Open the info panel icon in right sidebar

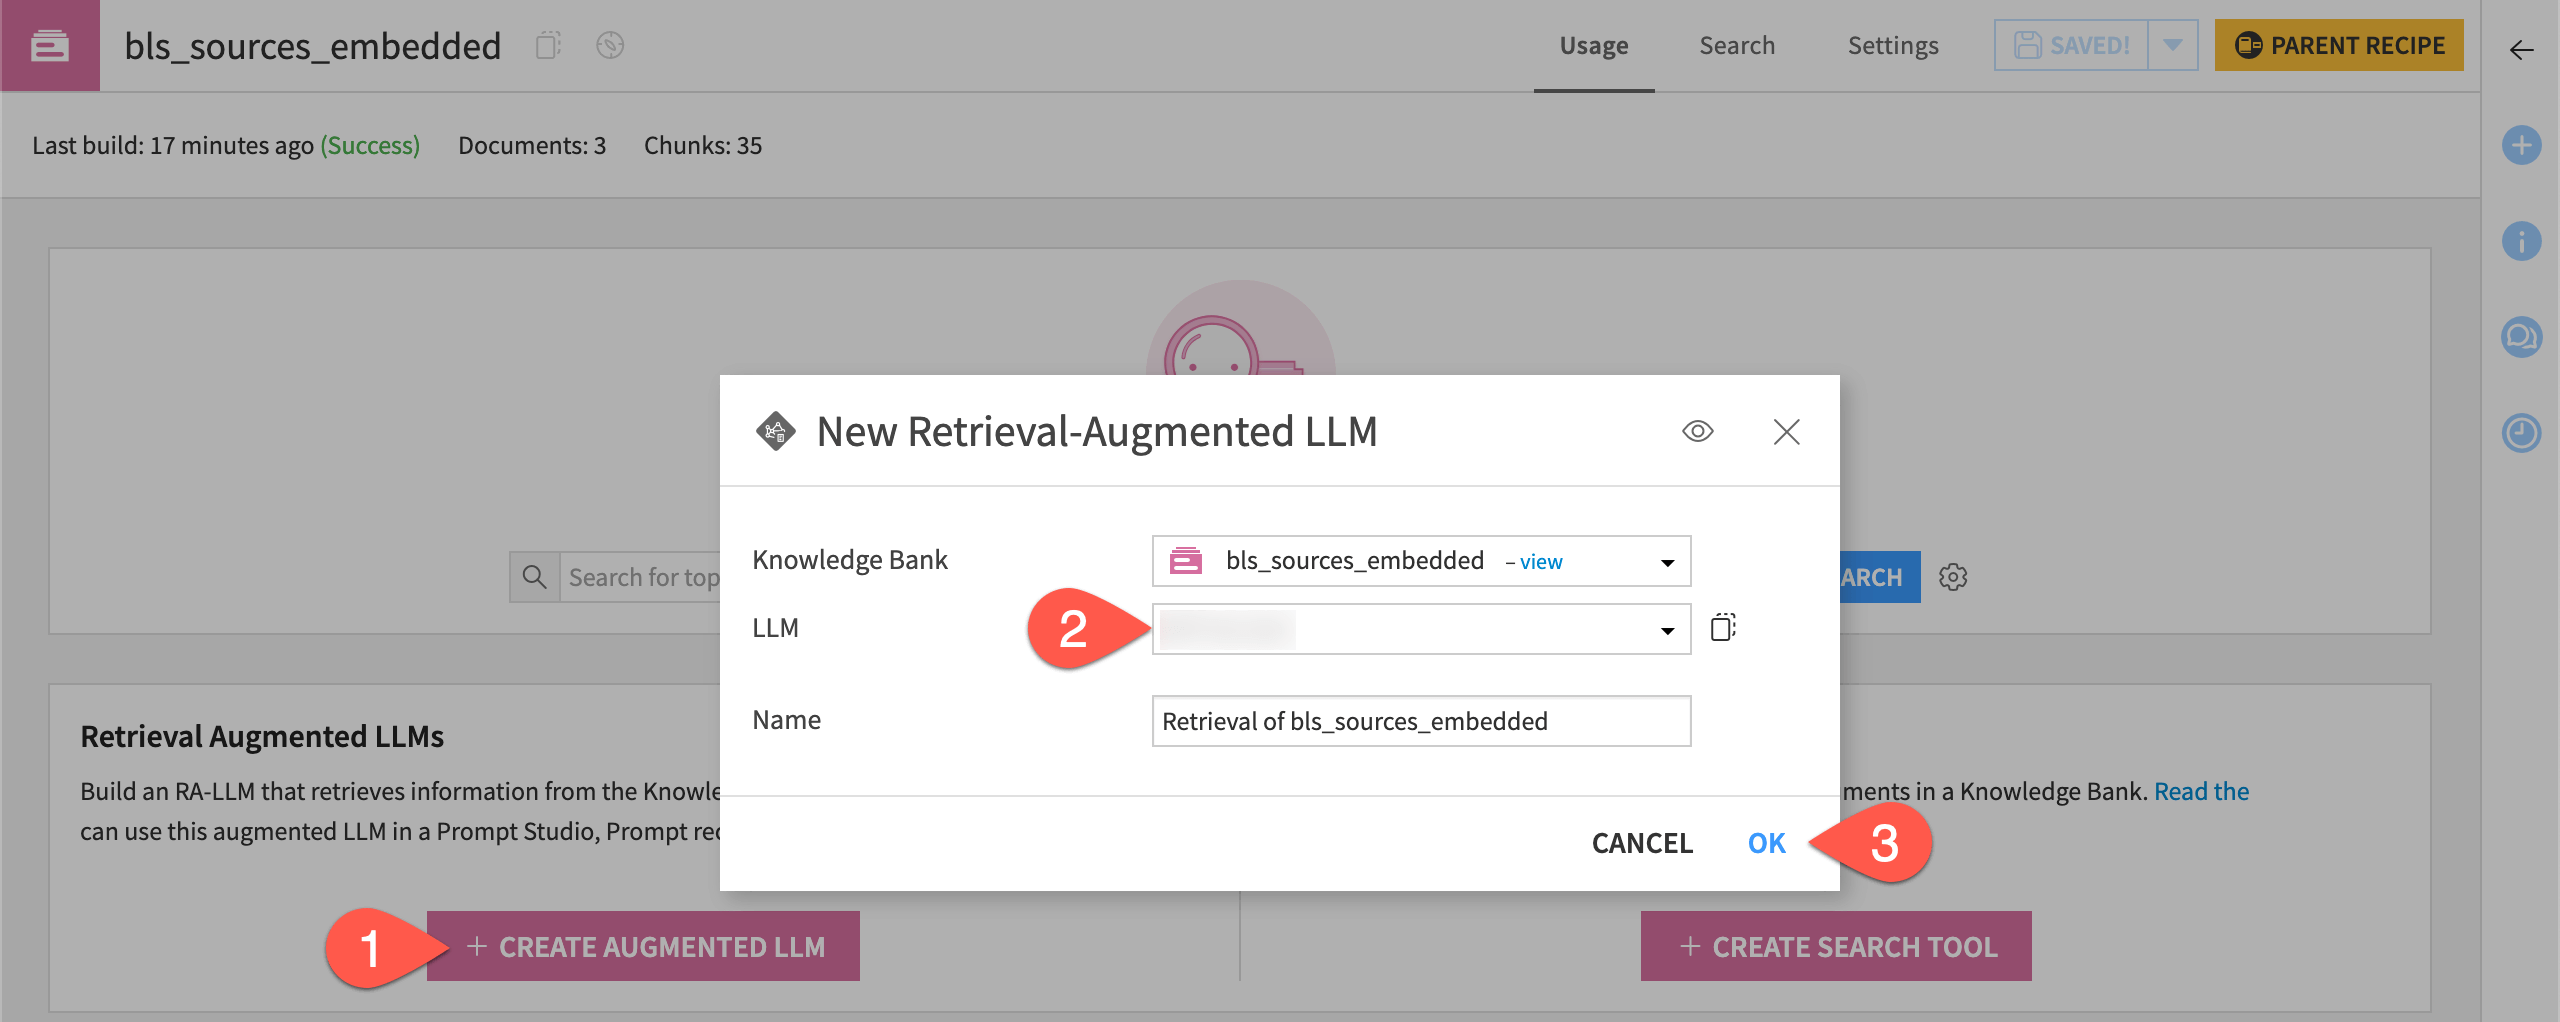click(x=2522, y=241)
